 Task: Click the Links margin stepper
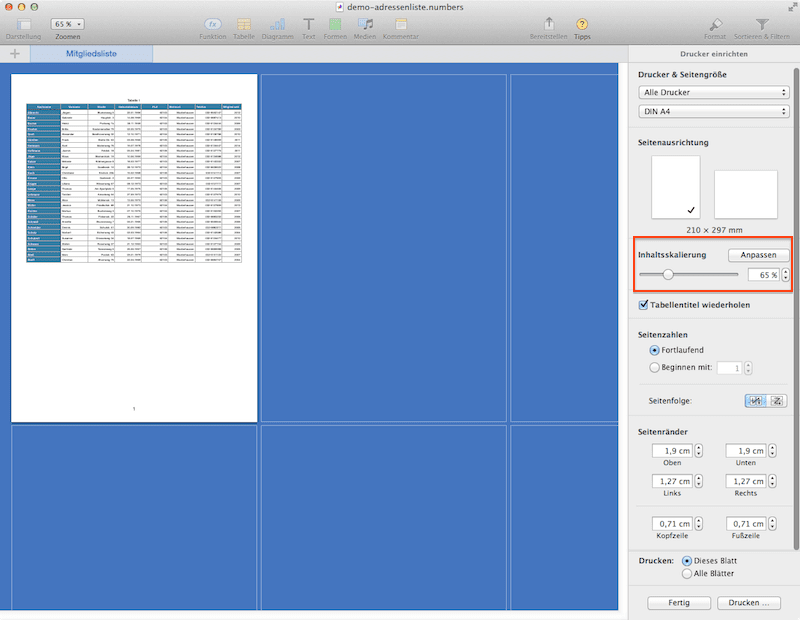[x=698, y=481]
